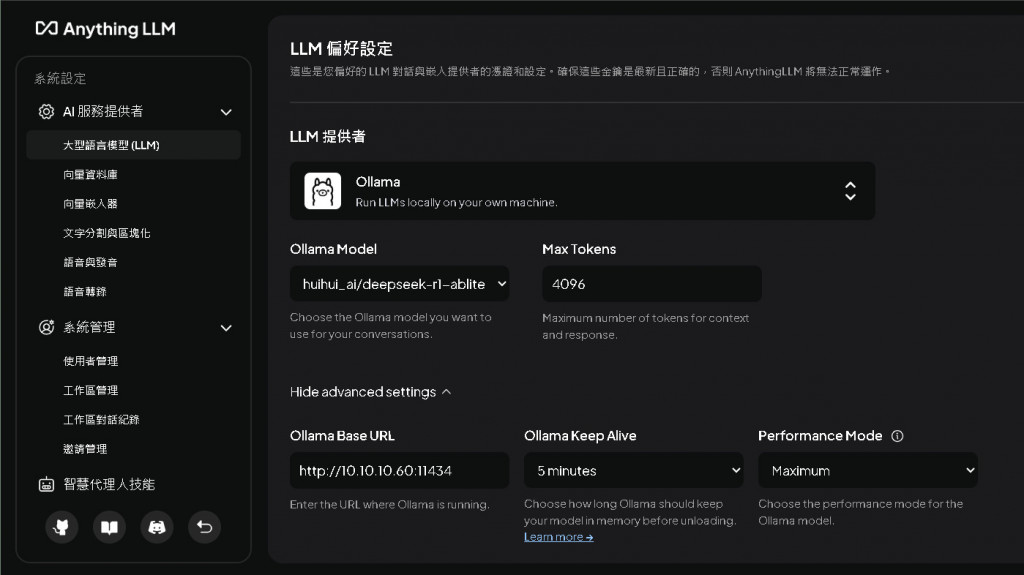
Task: Open 使用者管理 page
Action: pyautogui.click(x=90, y=361)
